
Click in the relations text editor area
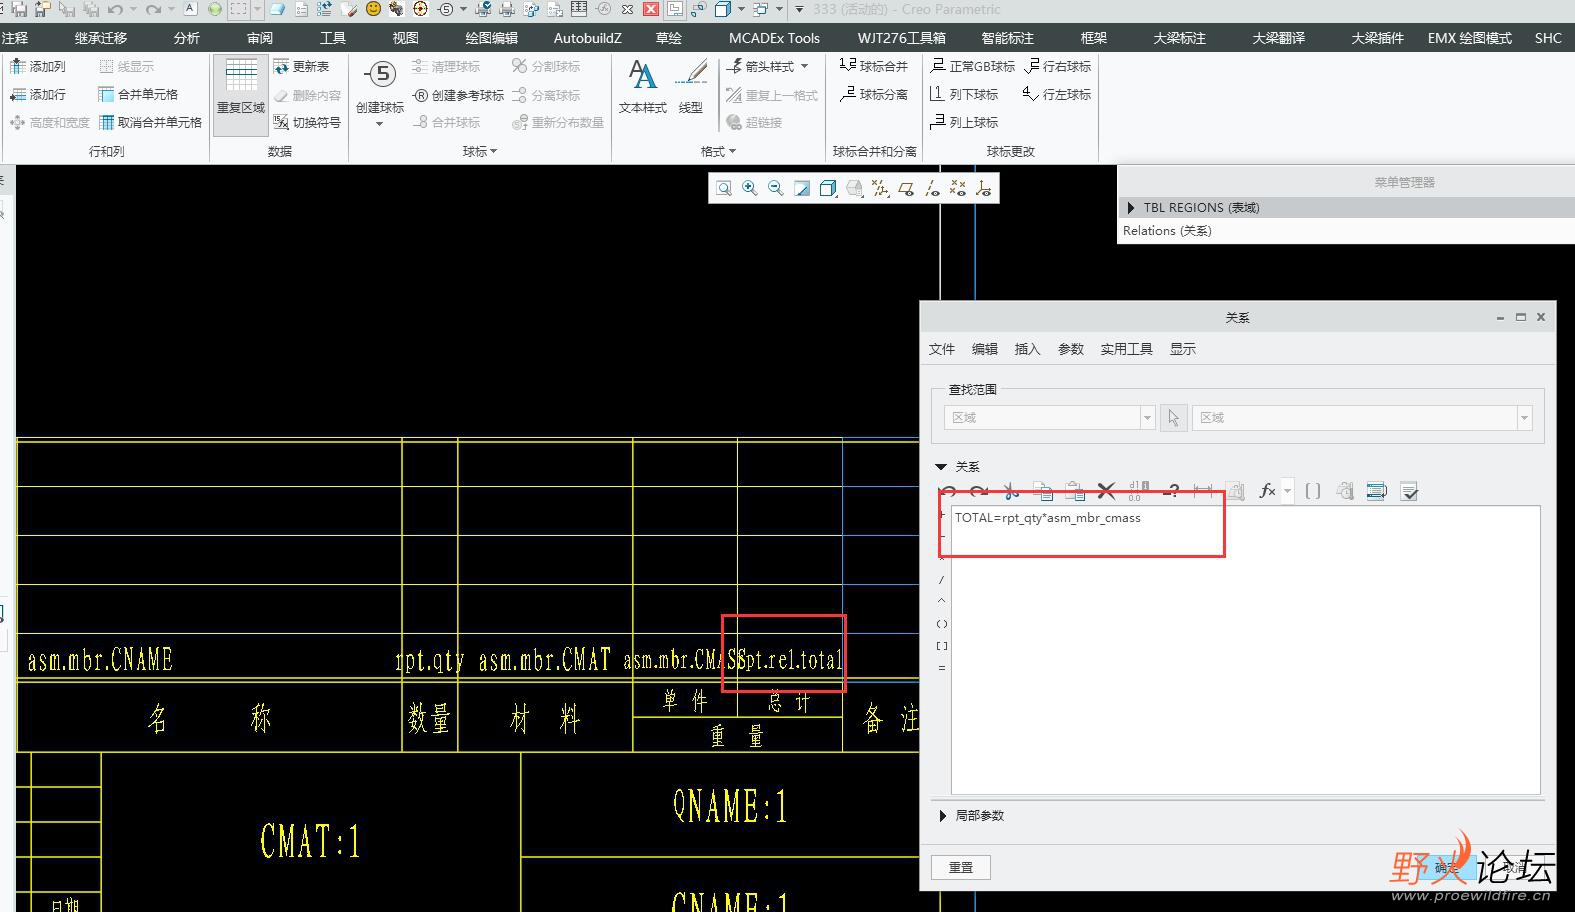click(1245, 650)
